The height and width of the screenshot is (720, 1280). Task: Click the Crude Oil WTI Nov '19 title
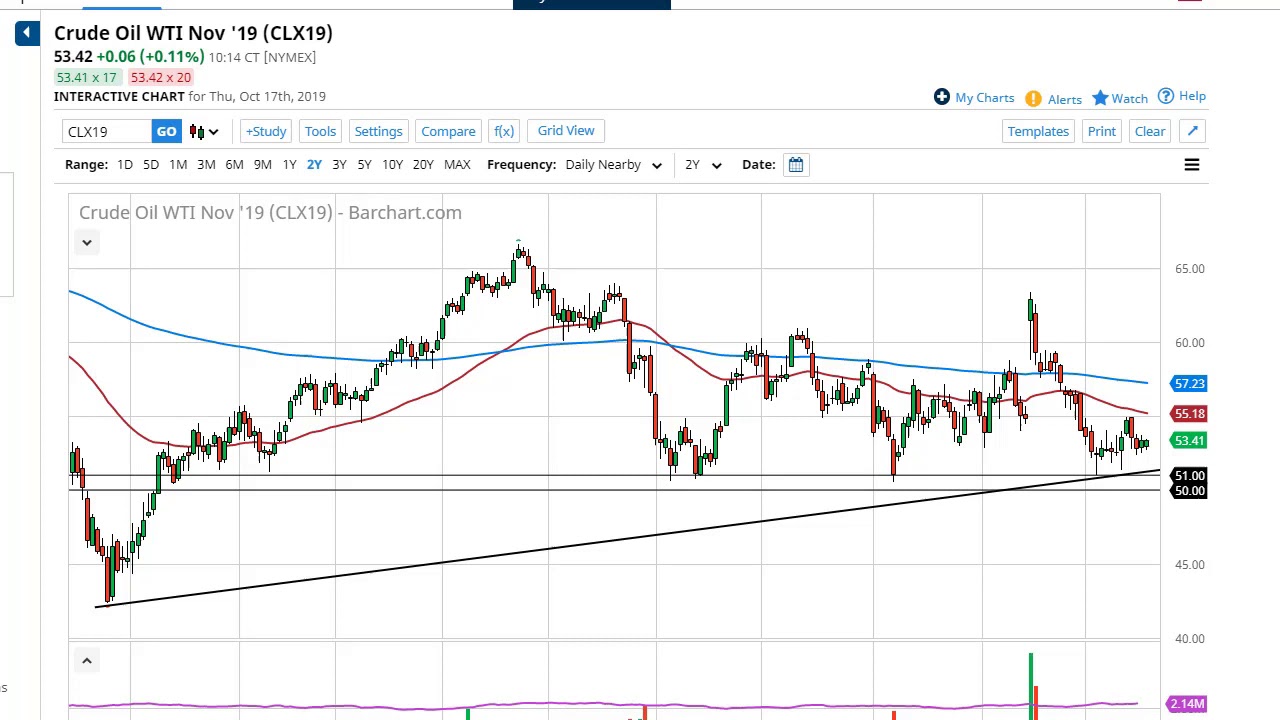pos(193,33)
